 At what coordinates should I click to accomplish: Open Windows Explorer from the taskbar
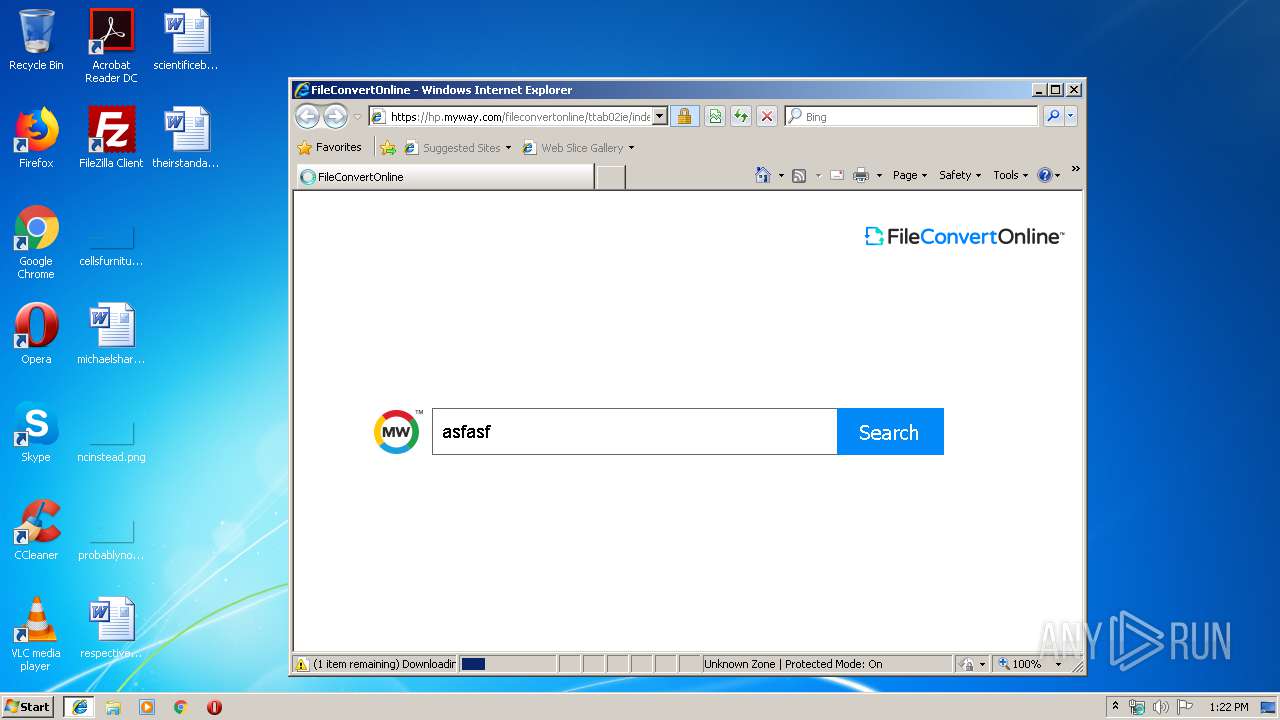tap(113, 707)
